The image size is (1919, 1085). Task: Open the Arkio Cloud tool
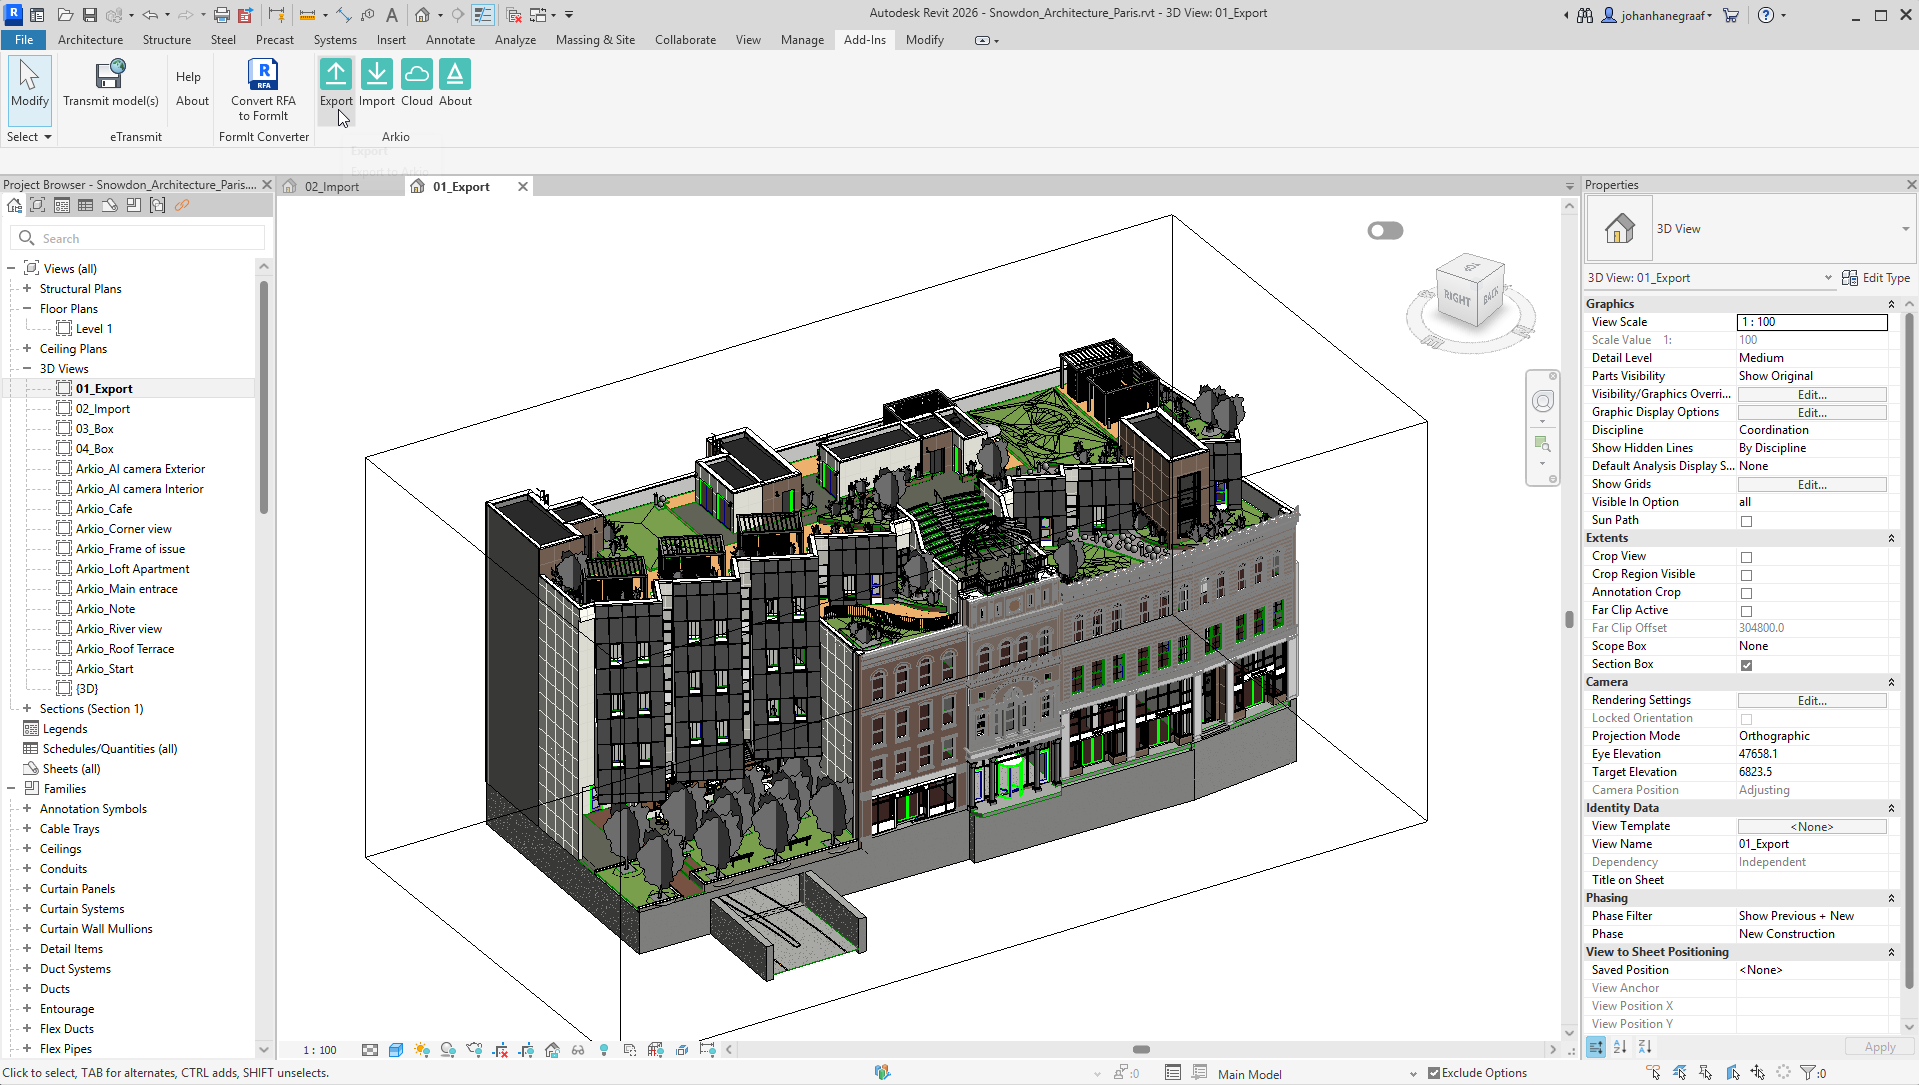(x=416, y=83)
